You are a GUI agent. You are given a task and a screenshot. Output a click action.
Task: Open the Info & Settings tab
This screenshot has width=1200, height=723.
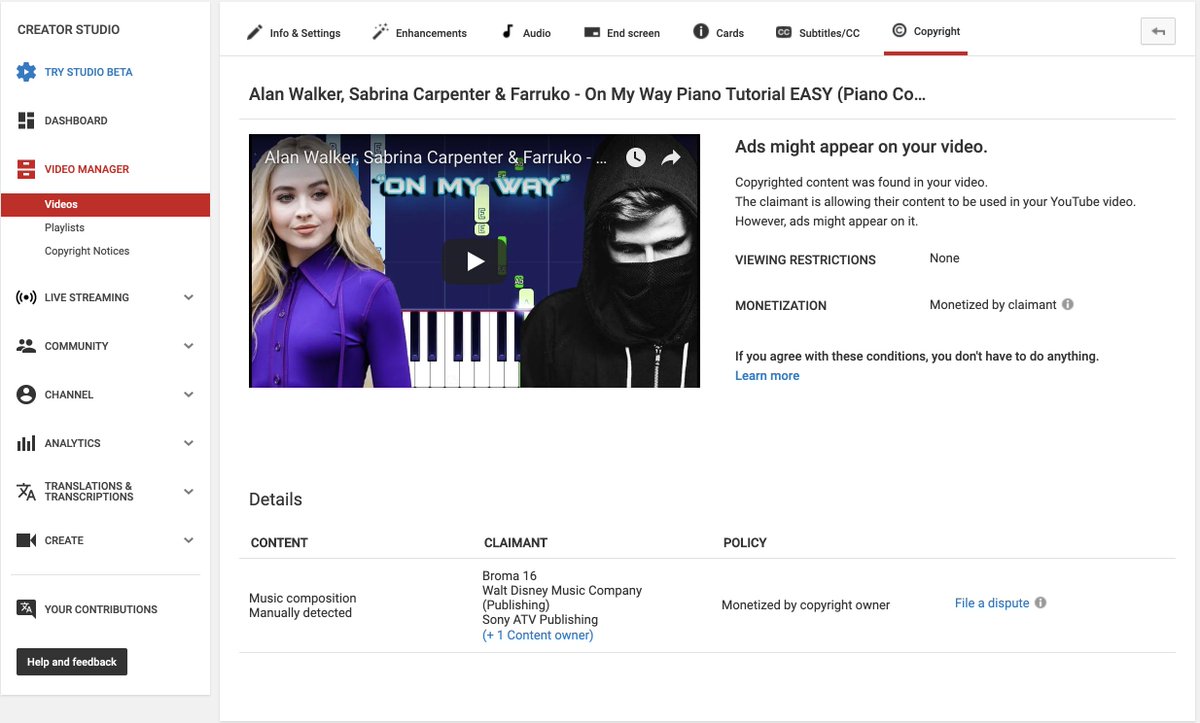coord(294,32)
